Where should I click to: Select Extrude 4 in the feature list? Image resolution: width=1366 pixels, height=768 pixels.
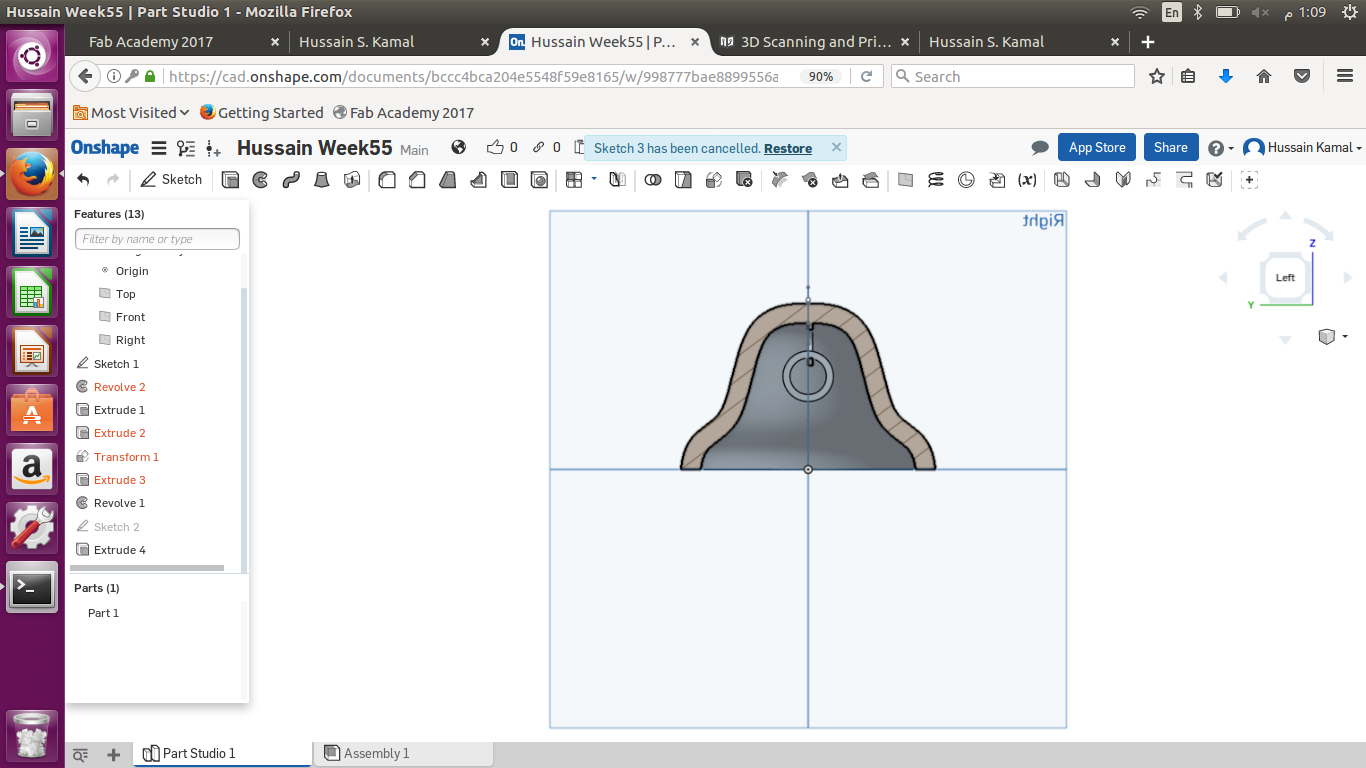119,550
